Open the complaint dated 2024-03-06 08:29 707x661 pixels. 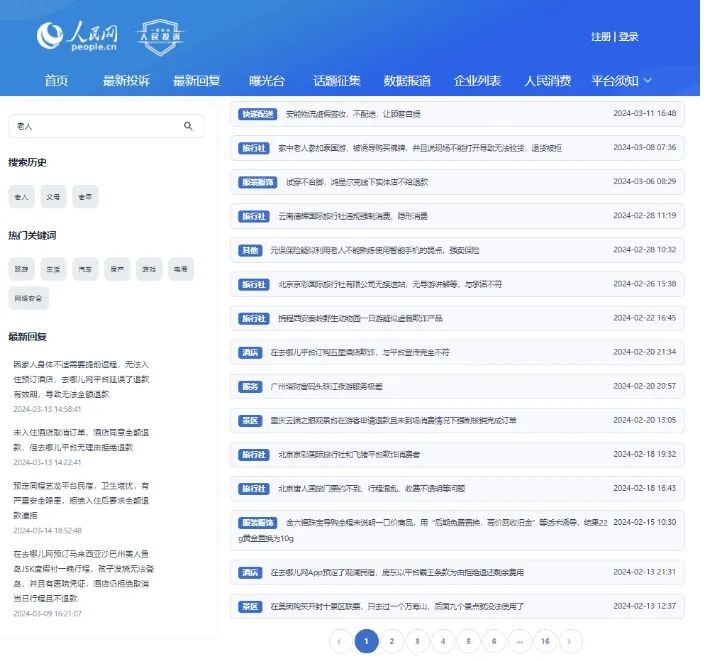pos(457,182)
